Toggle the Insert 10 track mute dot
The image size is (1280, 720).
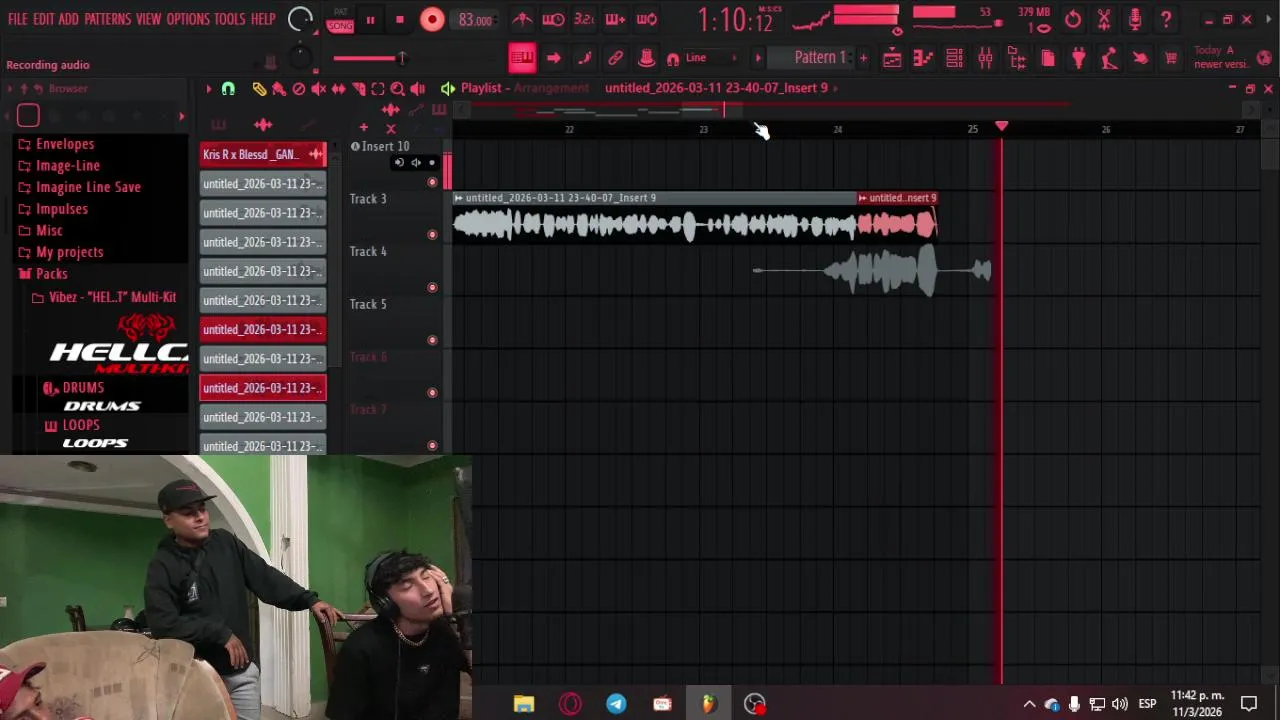click(432, 182)
